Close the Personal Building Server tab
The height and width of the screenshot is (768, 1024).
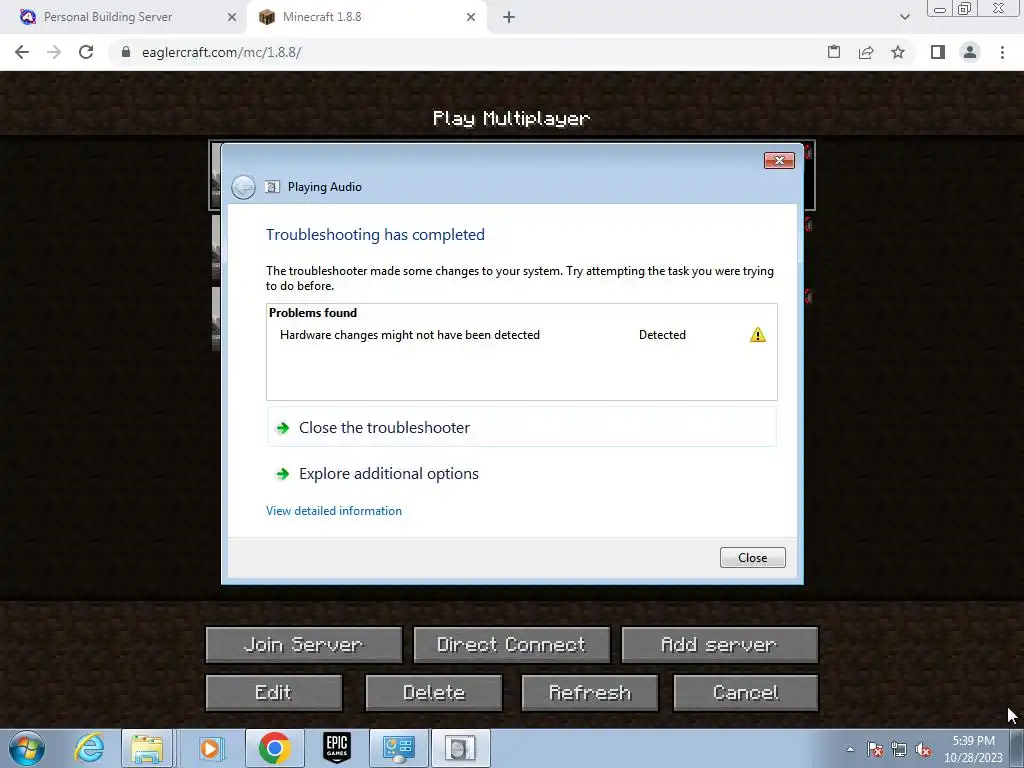pos(232,18)
